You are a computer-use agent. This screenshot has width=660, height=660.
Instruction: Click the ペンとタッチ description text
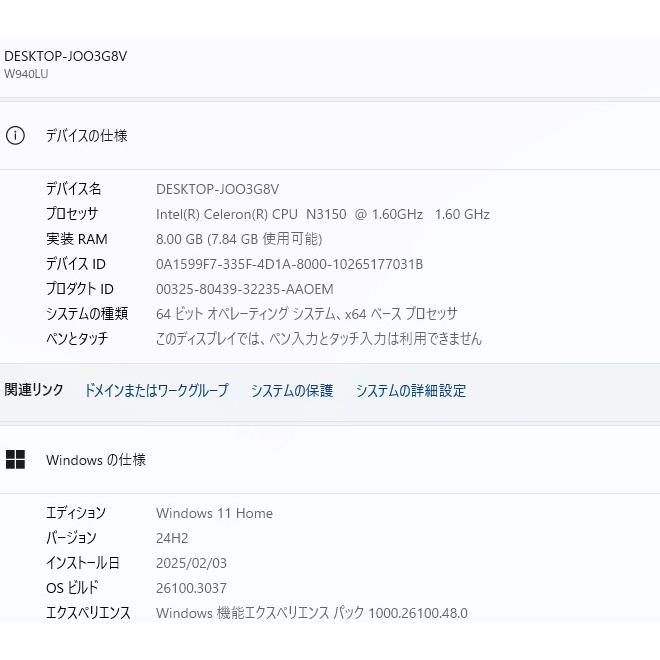[318, 339]
